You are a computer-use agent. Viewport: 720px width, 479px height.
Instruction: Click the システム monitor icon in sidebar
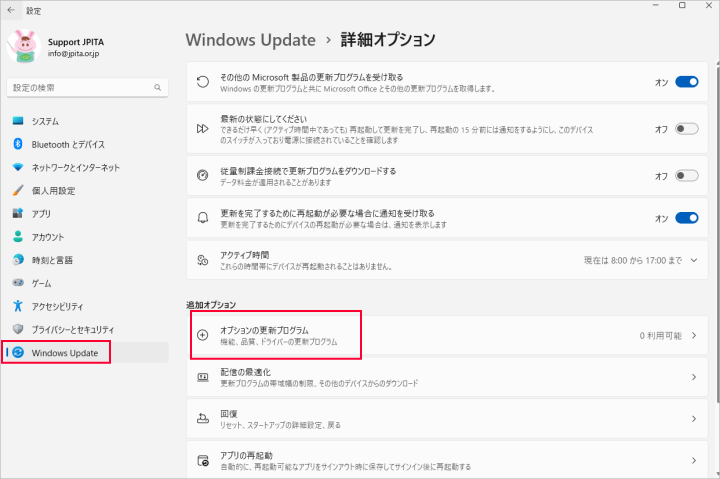click(18, 121)
